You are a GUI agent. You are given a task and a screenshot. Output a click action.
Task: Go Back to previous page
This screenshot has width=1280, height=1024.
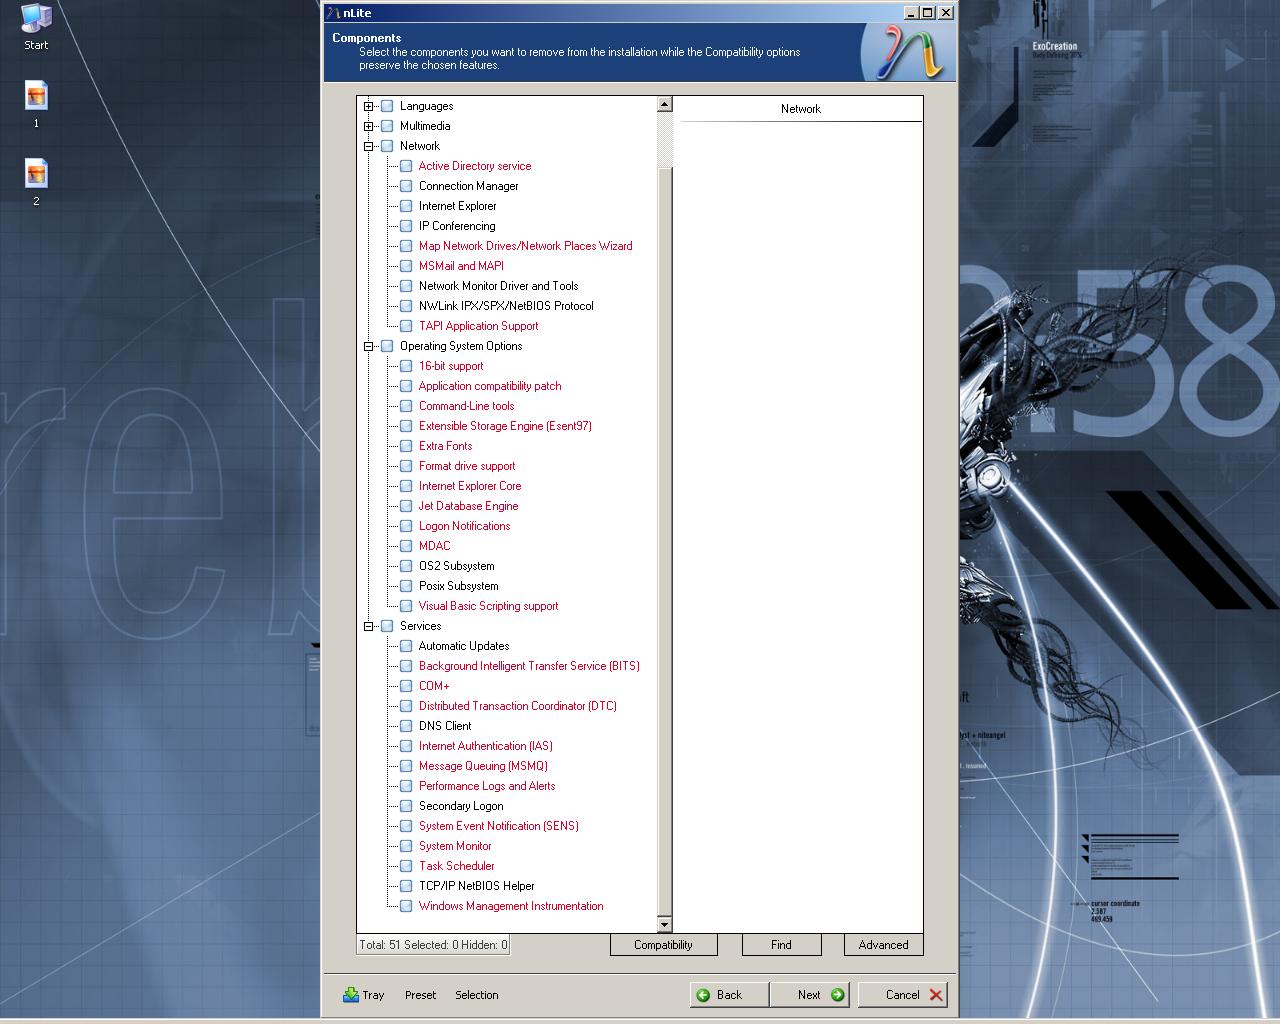(729, 994)
